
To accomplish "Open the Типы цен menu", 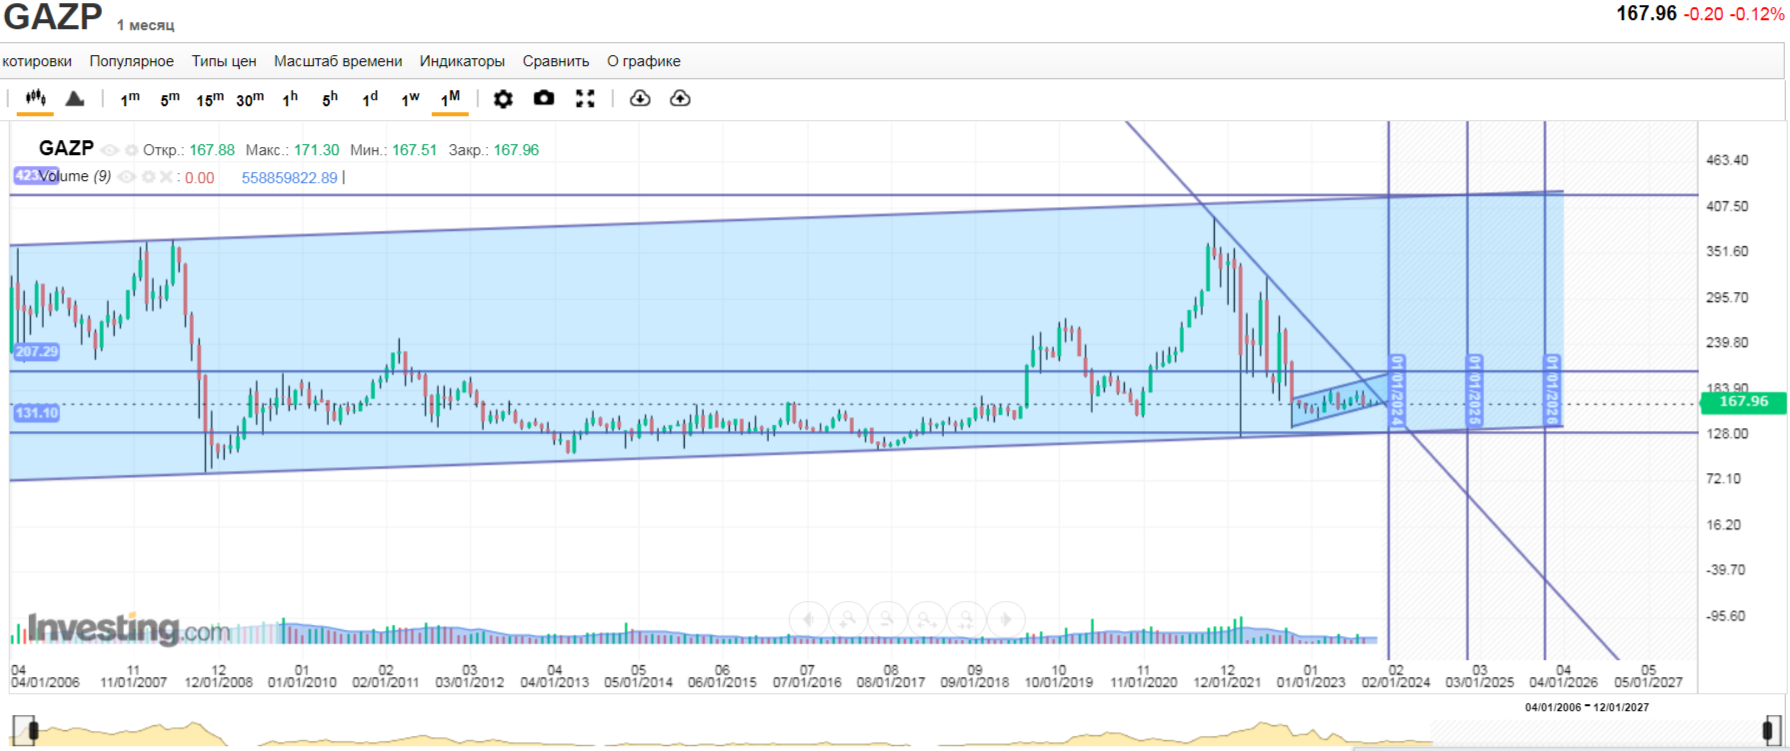I will point(224,61).
